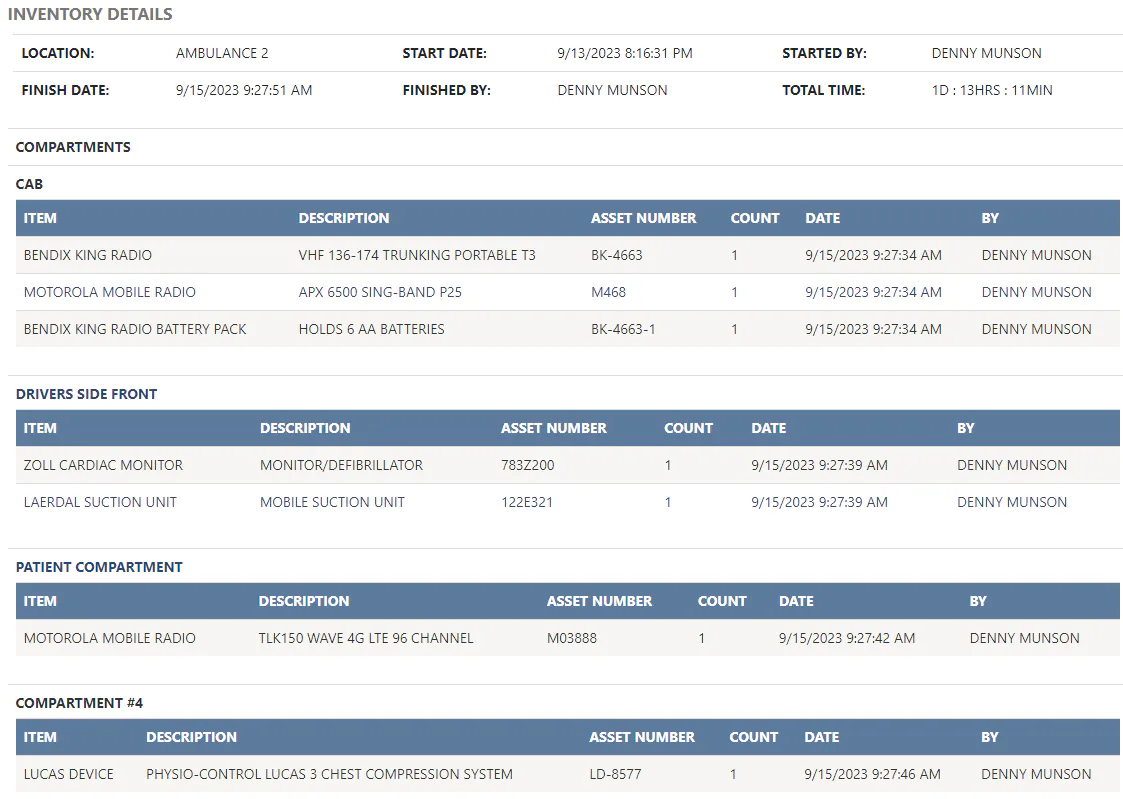Image resolution: width=1123 pixels, height=799 pixels.
Task: Click asset number M468
Action: (608, 292)
